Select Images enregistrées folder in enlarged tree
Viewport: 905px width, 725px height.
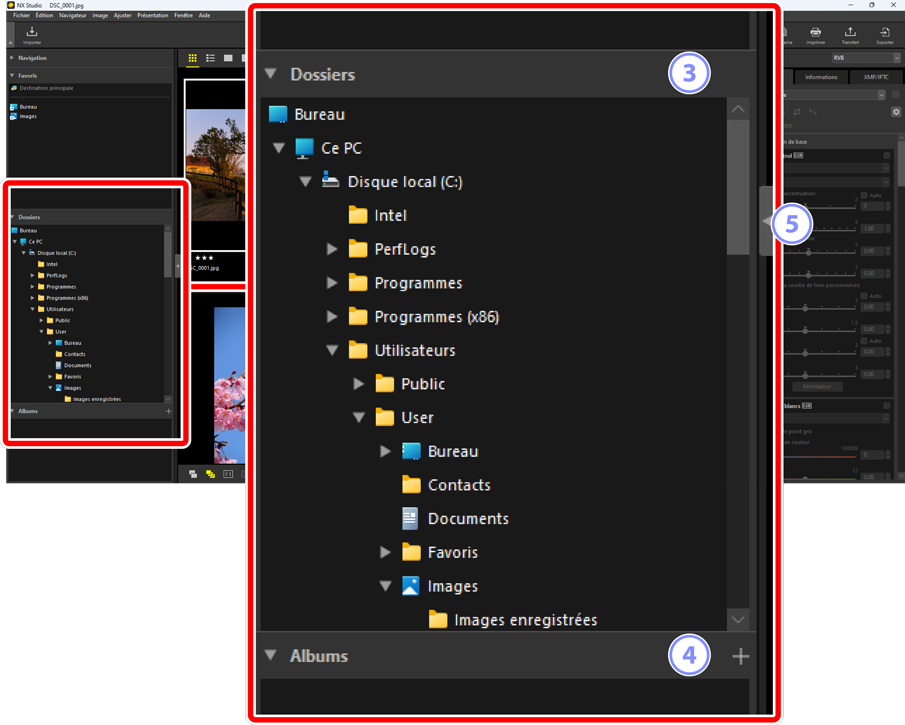pos(525,620)
